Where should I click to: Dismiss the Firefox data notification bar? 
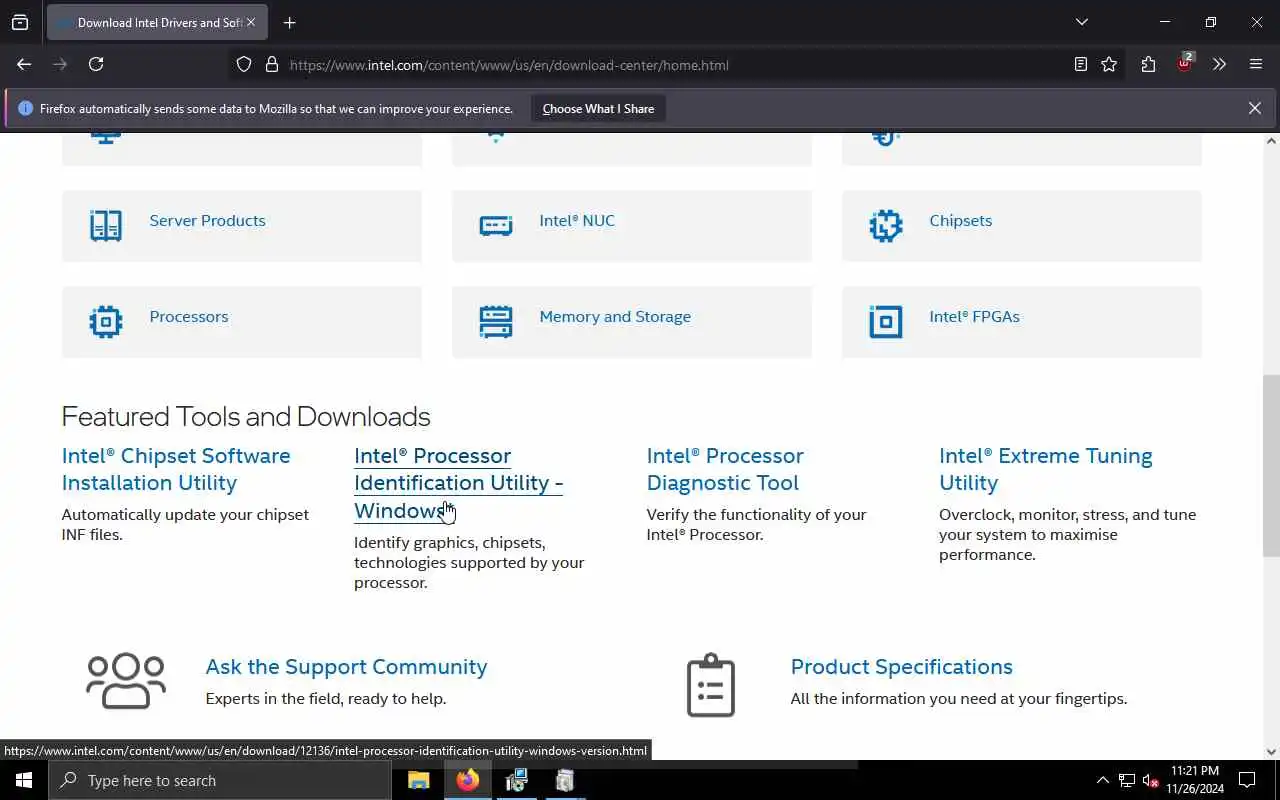point(1254,108)
